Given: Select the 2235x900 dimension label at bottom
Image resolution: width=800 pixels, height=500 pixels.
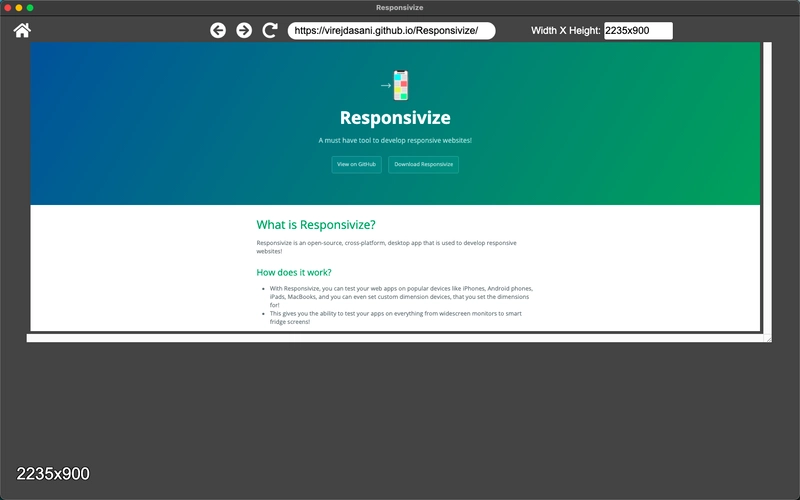Looking at the screenshot, I should coord(53,474).
